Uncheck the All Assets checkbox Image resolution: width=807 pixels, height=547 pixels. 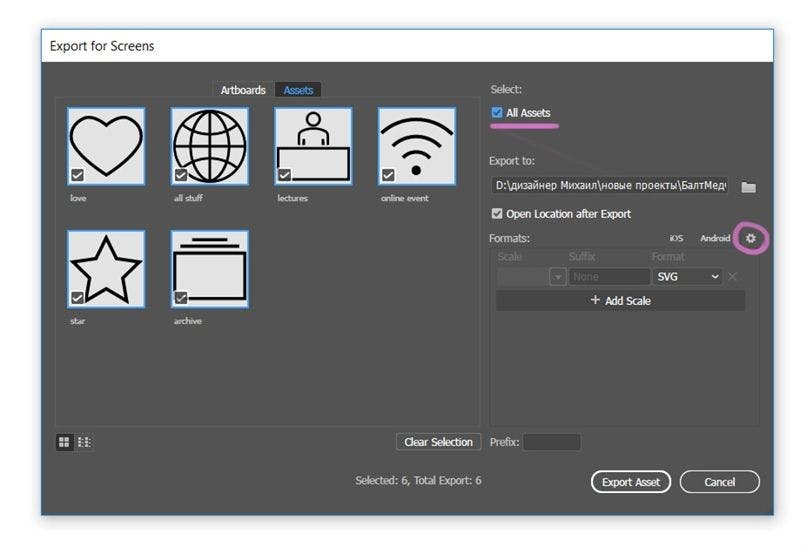click(497, 113)
